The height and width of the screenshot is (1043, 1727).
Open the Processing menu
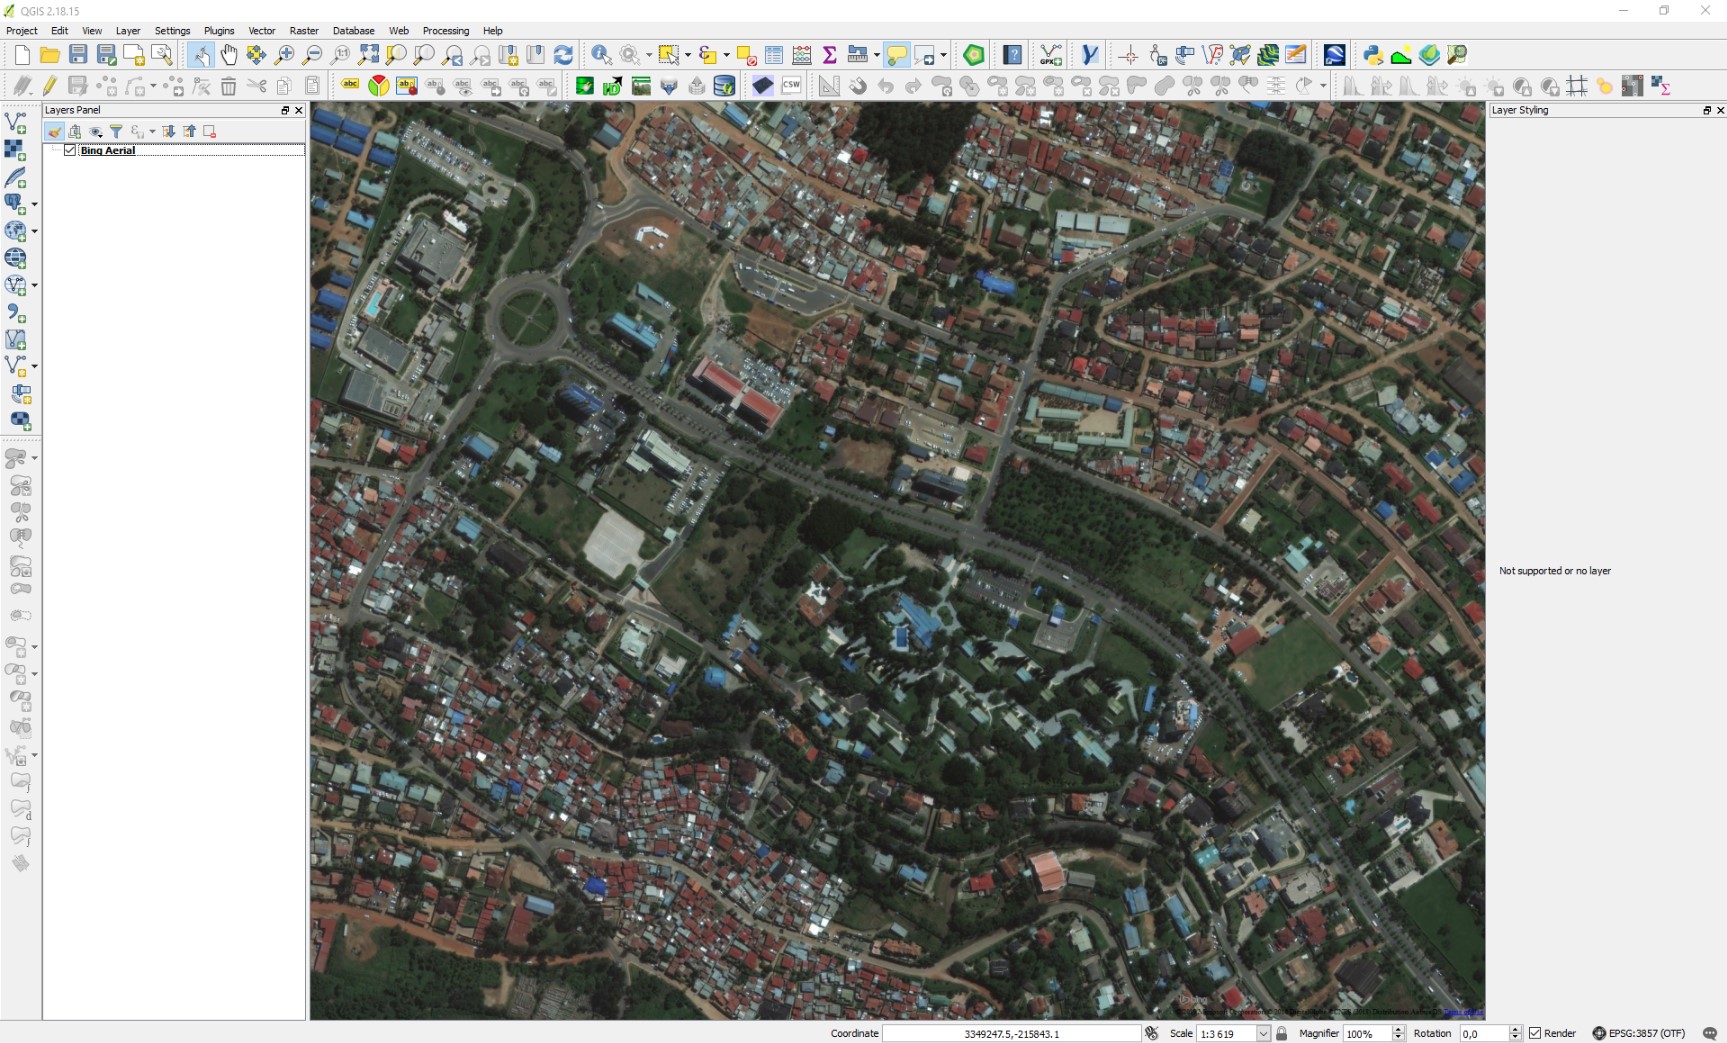446,31
